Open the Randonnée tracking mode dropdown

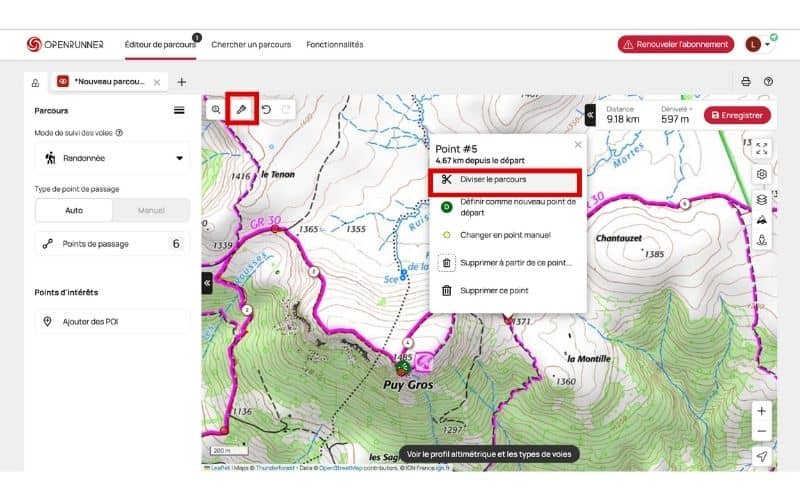(112, 158)
